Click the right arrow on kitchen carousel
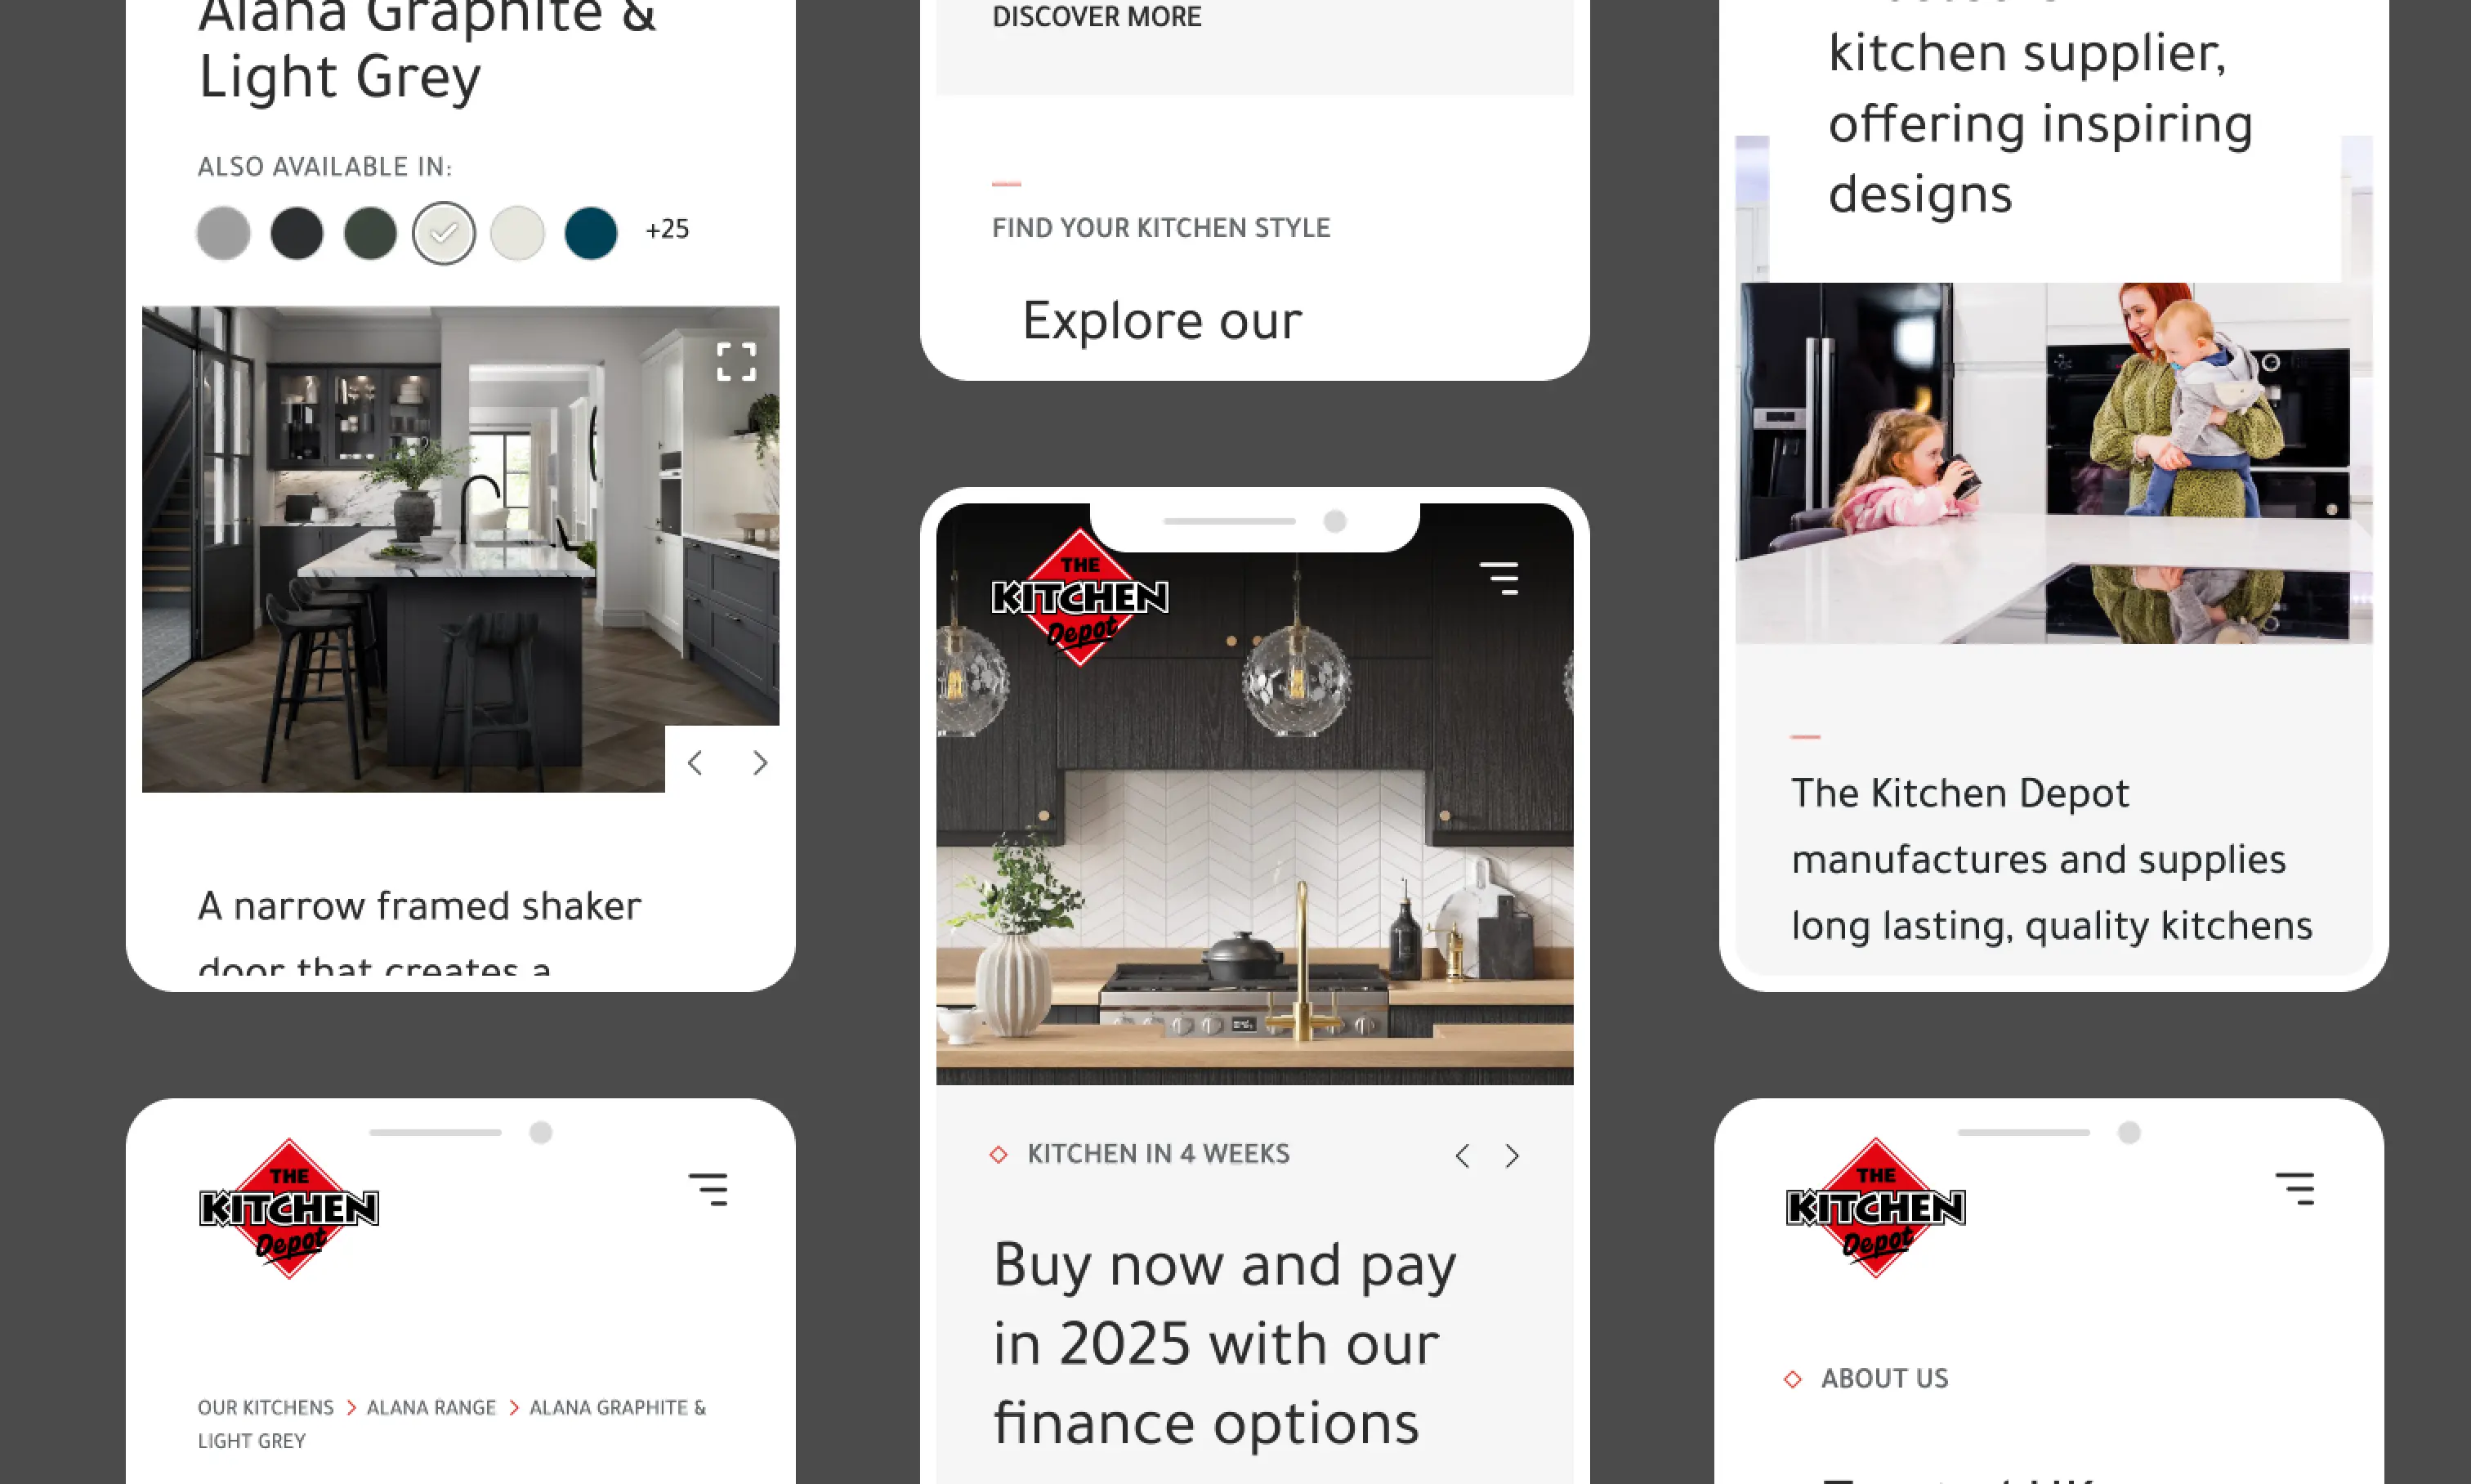Screen dimensions: 2471x1484 (x=1511, y=1154)
